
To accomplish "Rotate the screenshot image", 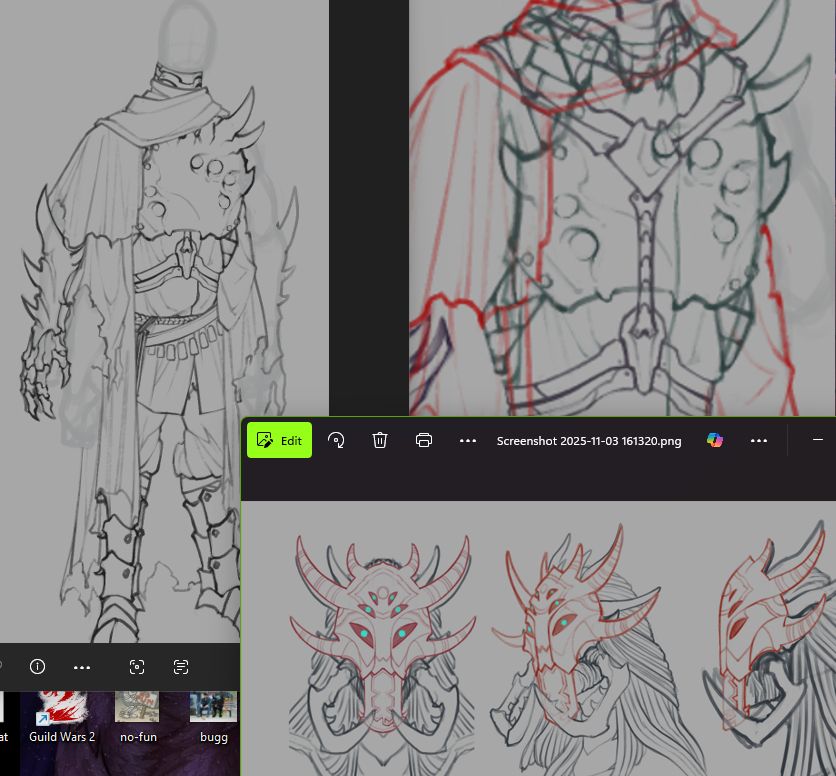I will coord(336,440).
